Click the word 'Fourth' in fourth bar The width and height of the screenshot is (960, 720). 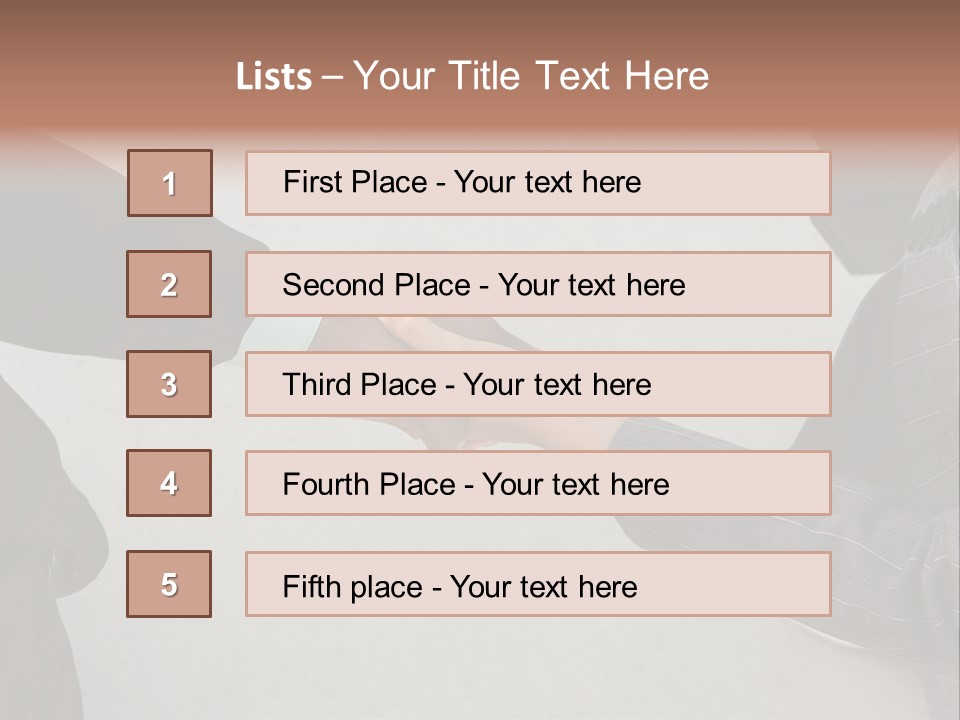coord(326,484)
